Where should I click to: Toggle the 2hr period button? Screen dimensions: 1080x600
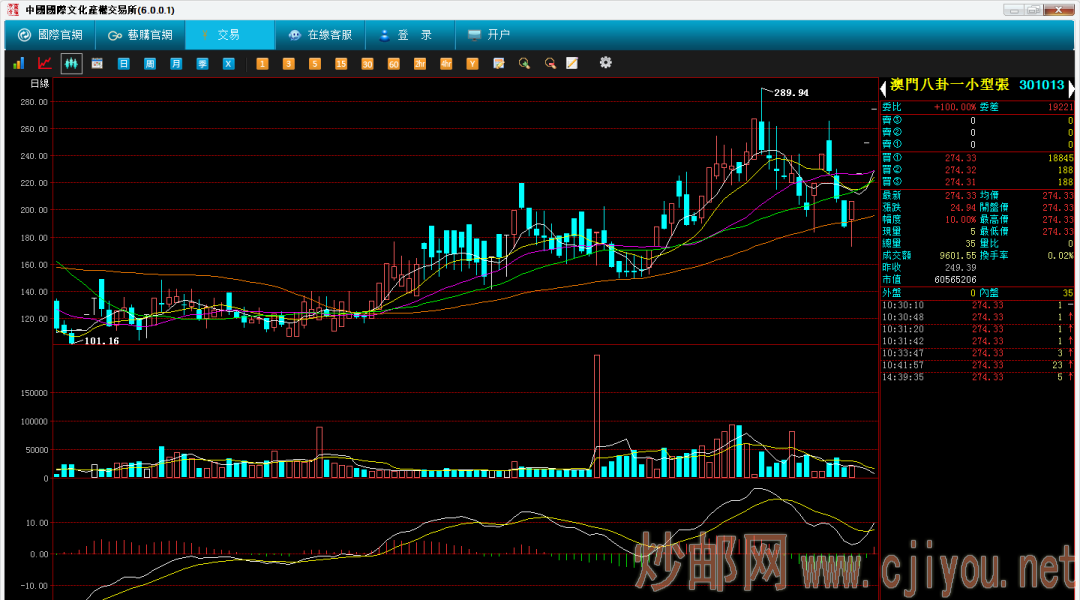click(419, 63)
